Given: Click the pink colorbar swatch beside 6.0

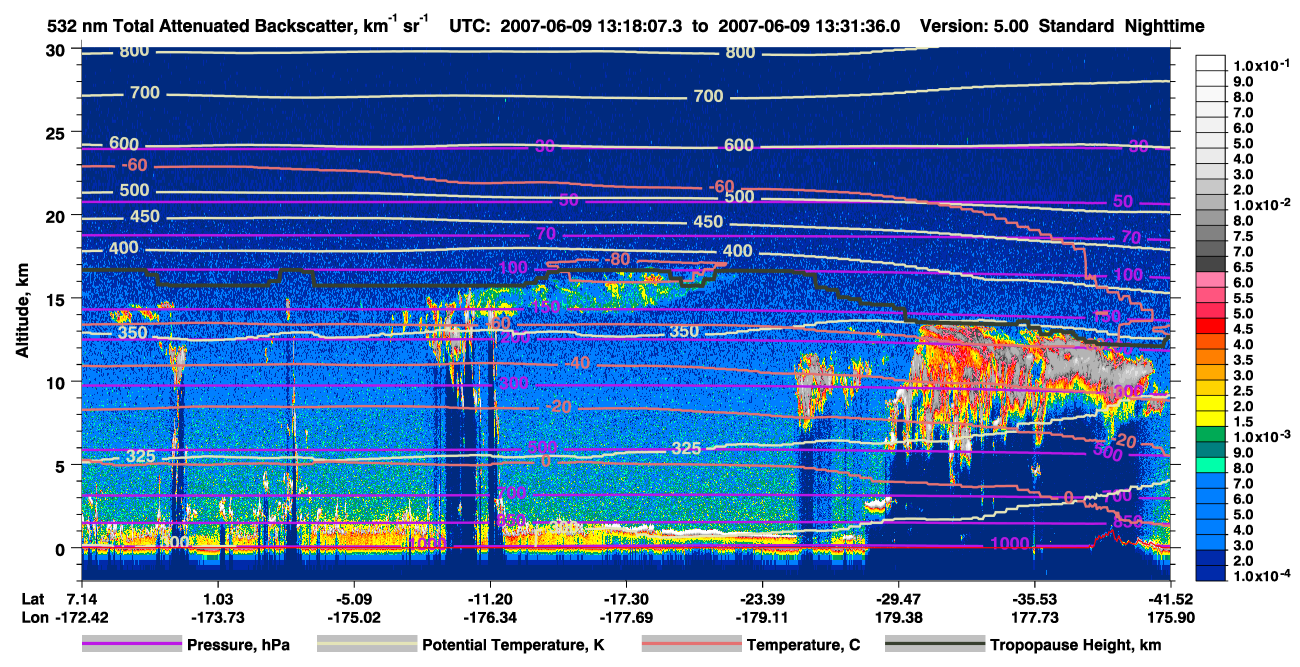Looking at the screenshot, I should click(x=1211, y=280).
